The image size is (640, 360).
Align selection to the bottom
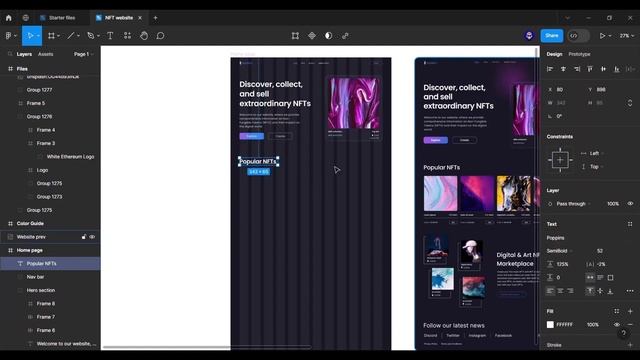point(617,69)
